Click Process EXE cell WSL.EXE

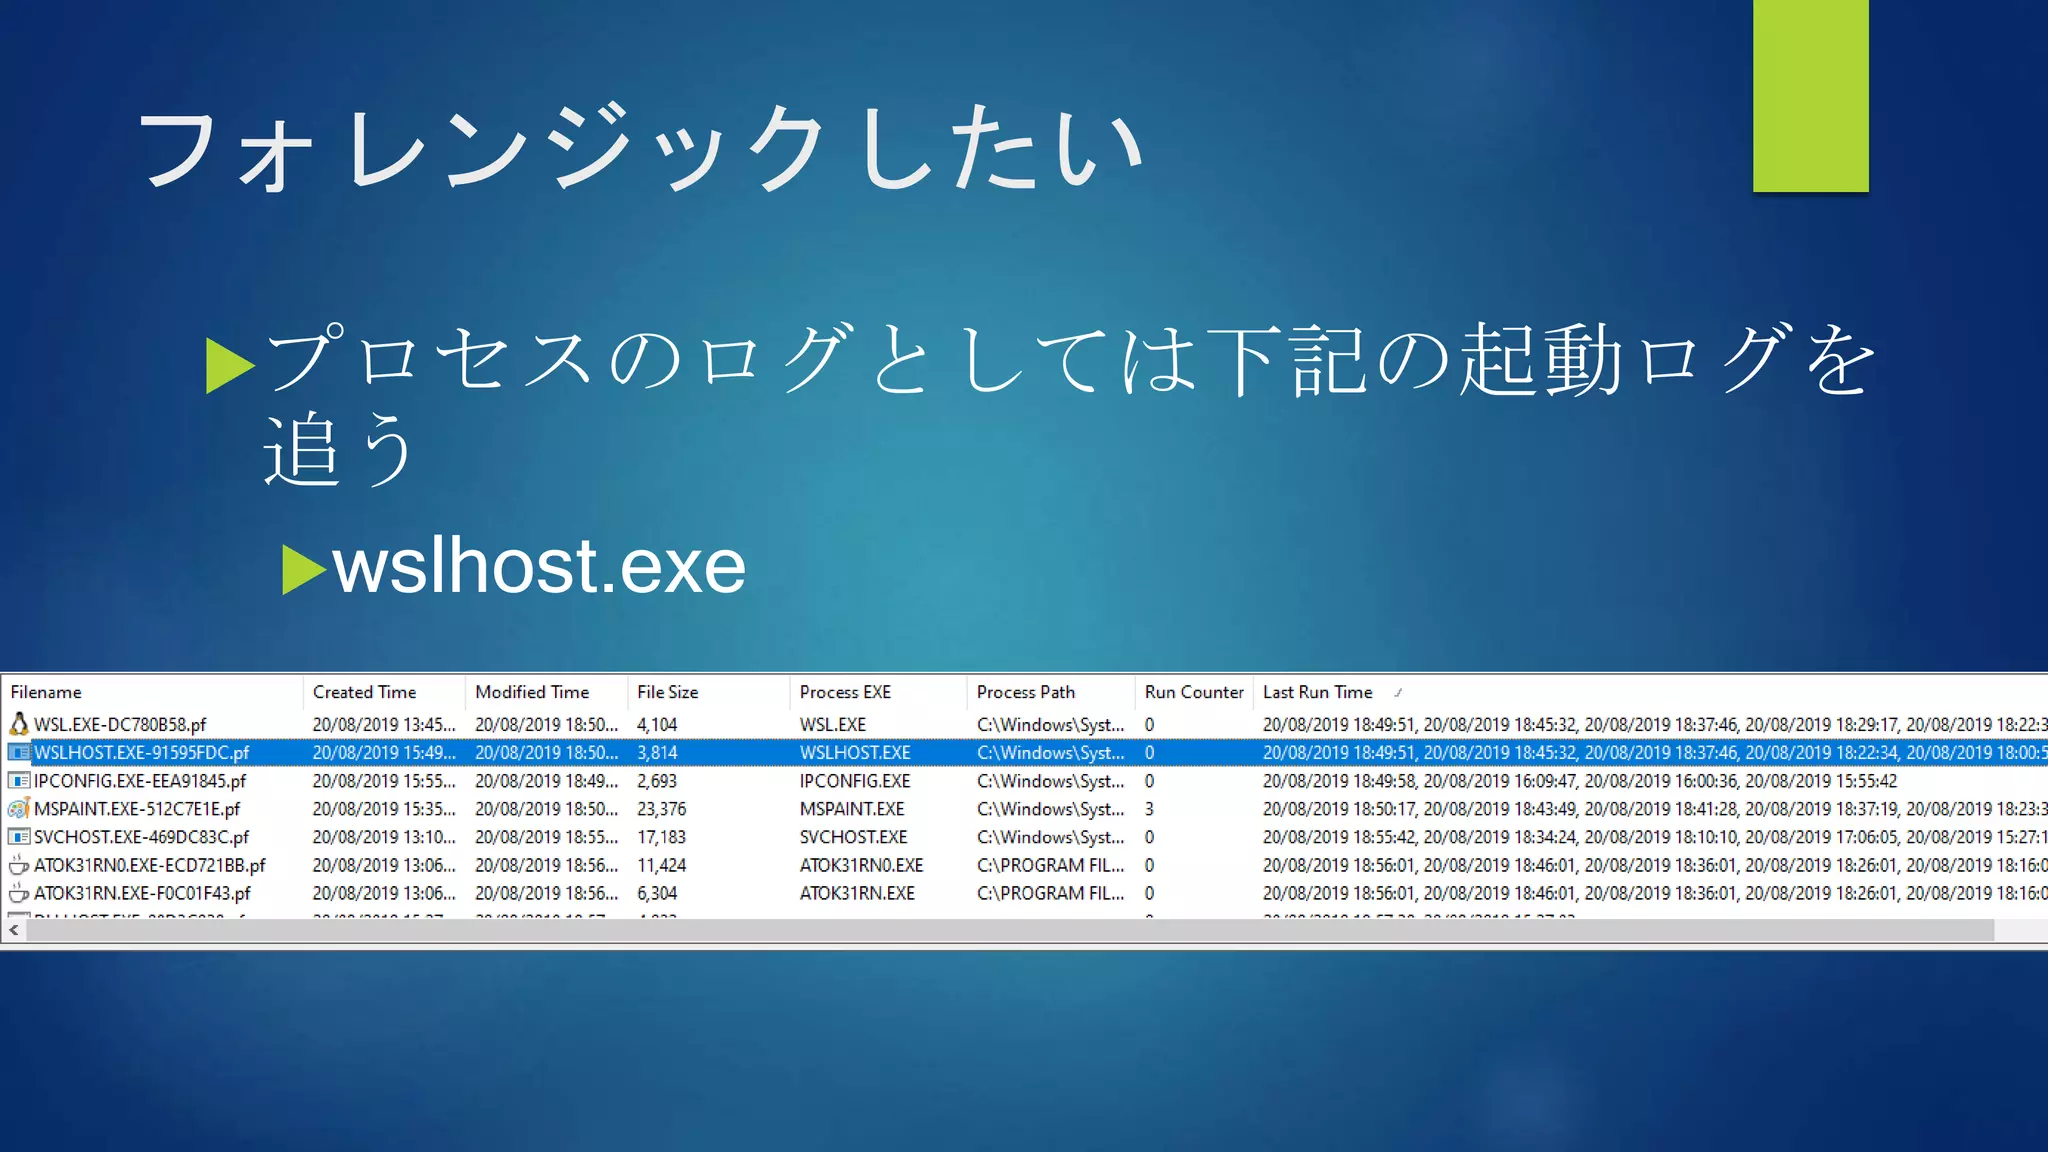point(833,724)
